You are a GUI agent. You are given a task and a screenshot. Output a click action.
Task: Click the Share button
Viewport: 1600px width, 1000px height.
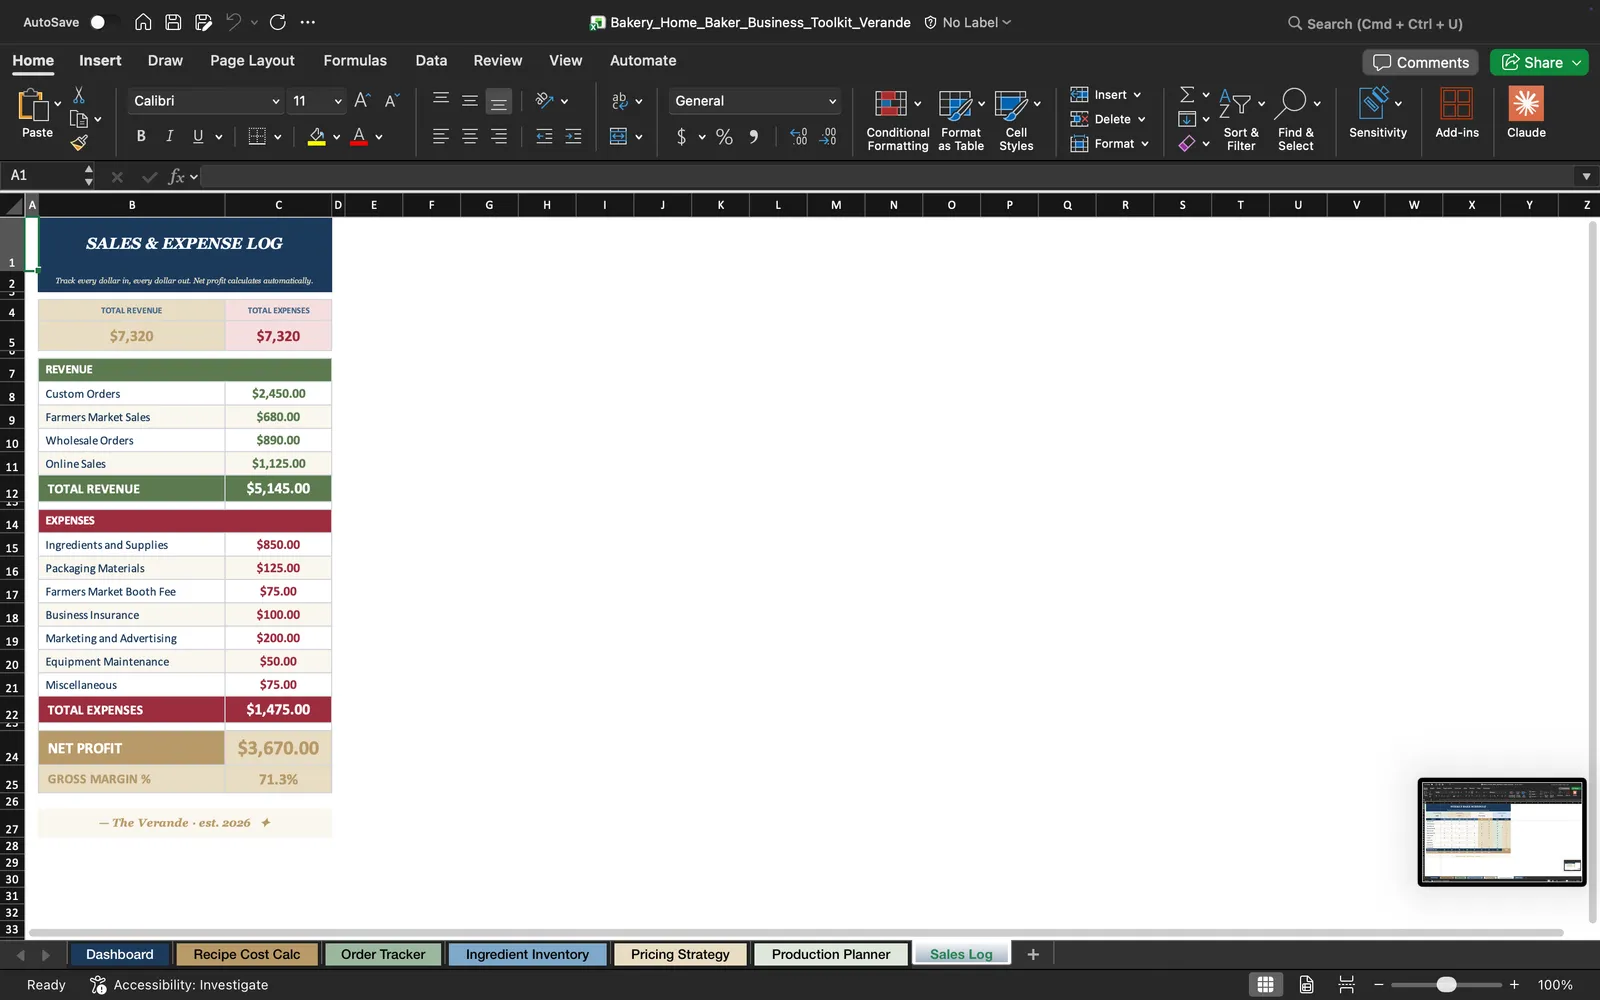[x=1539, y=62]
